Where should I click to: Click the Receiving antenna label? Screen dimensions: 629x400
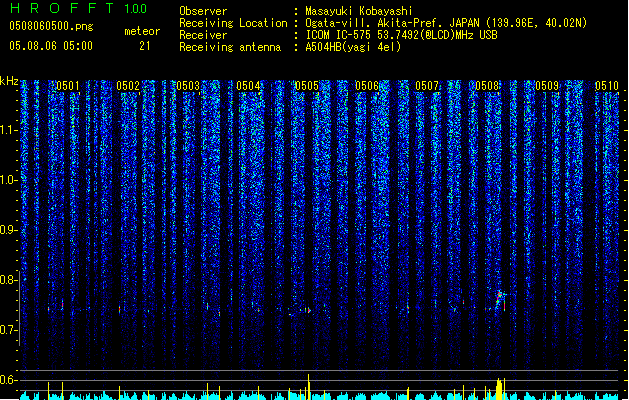[230, 47]
